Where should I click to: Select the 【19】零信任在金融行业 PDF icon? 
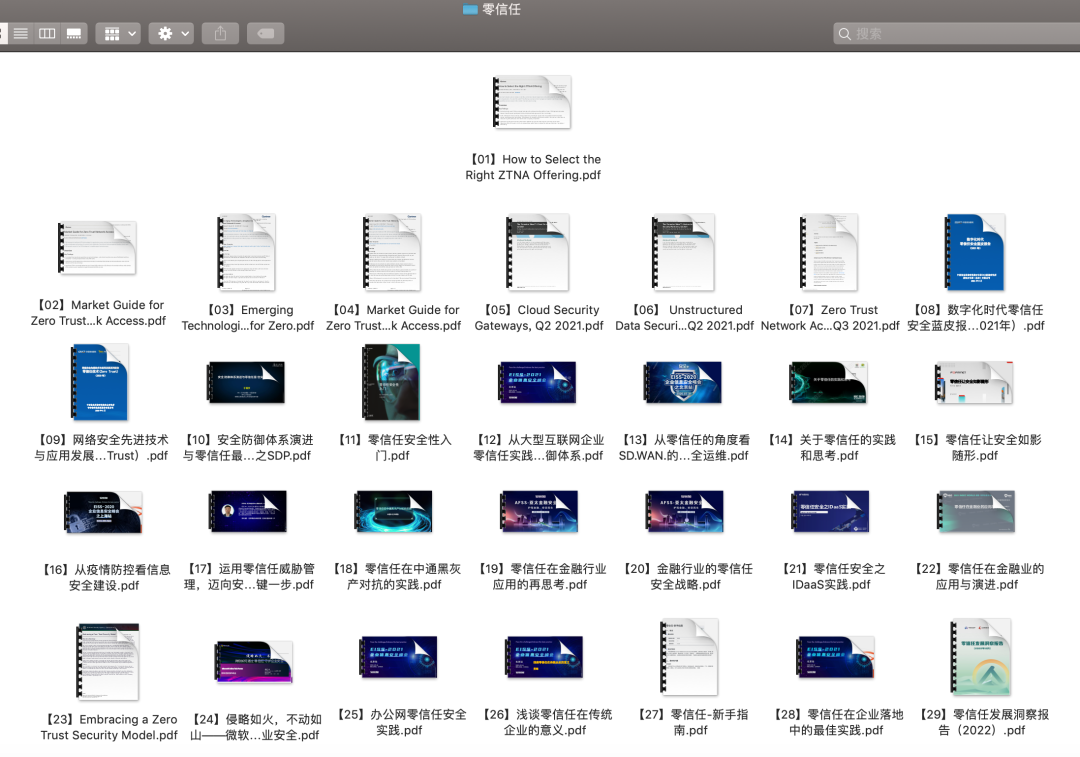pyautogui.click(x=539, y=512)
